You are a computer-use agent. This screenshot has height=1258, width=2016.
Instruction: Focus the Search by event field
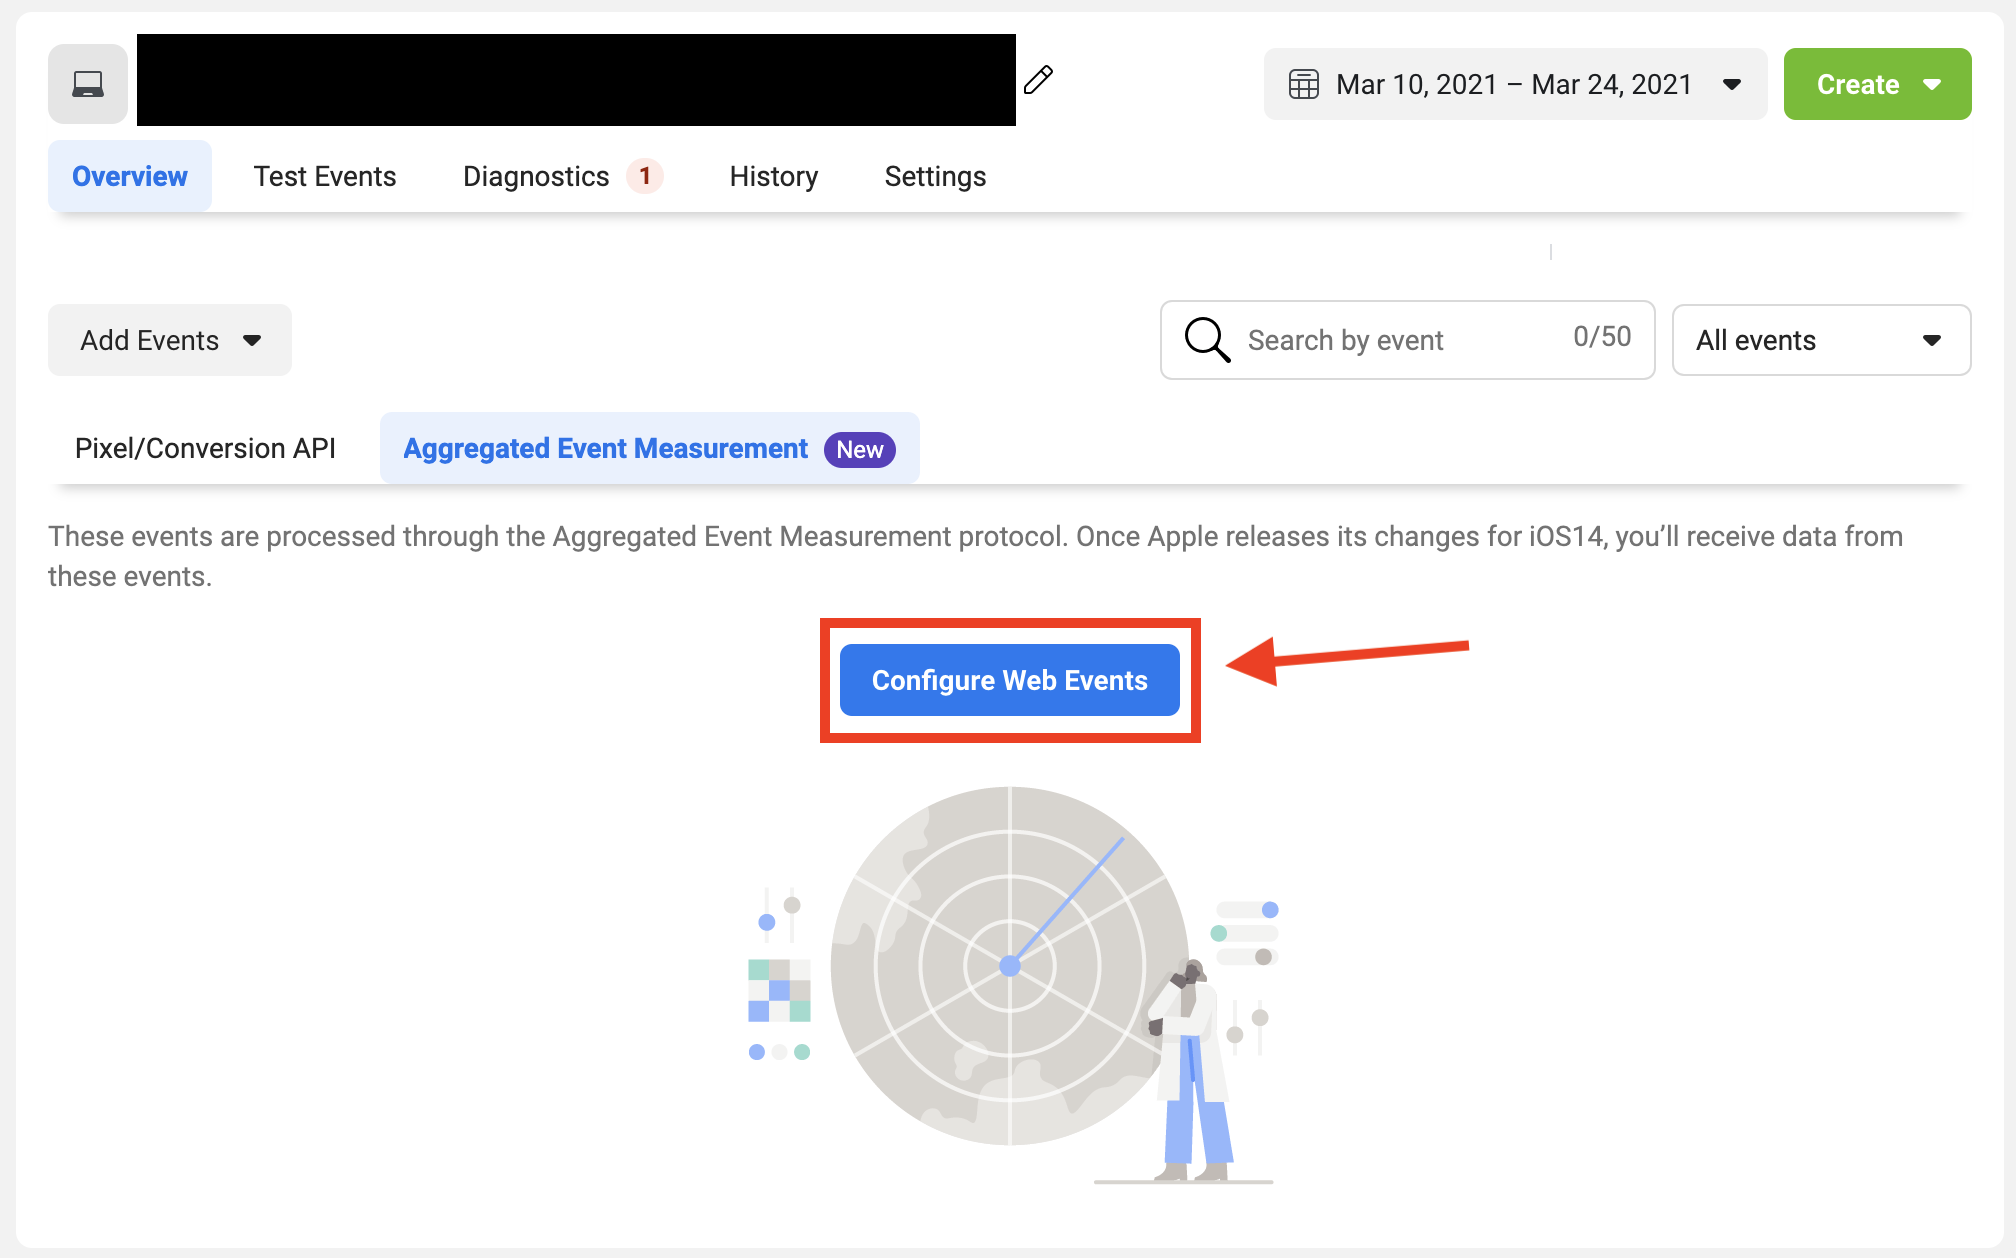[x=1407, y=340]
